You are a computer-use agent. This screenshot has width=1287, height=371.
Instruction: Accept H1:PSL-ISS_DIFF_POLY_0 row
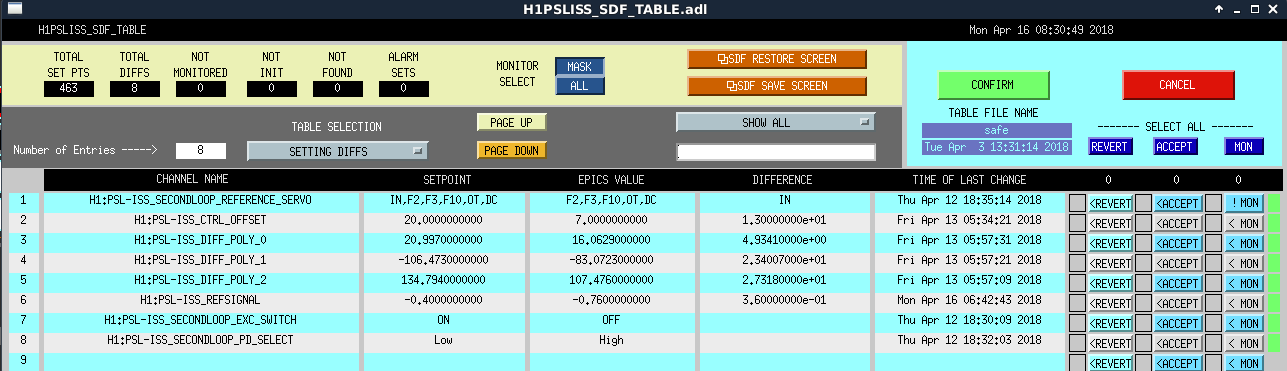click(x=1179, y=242)
